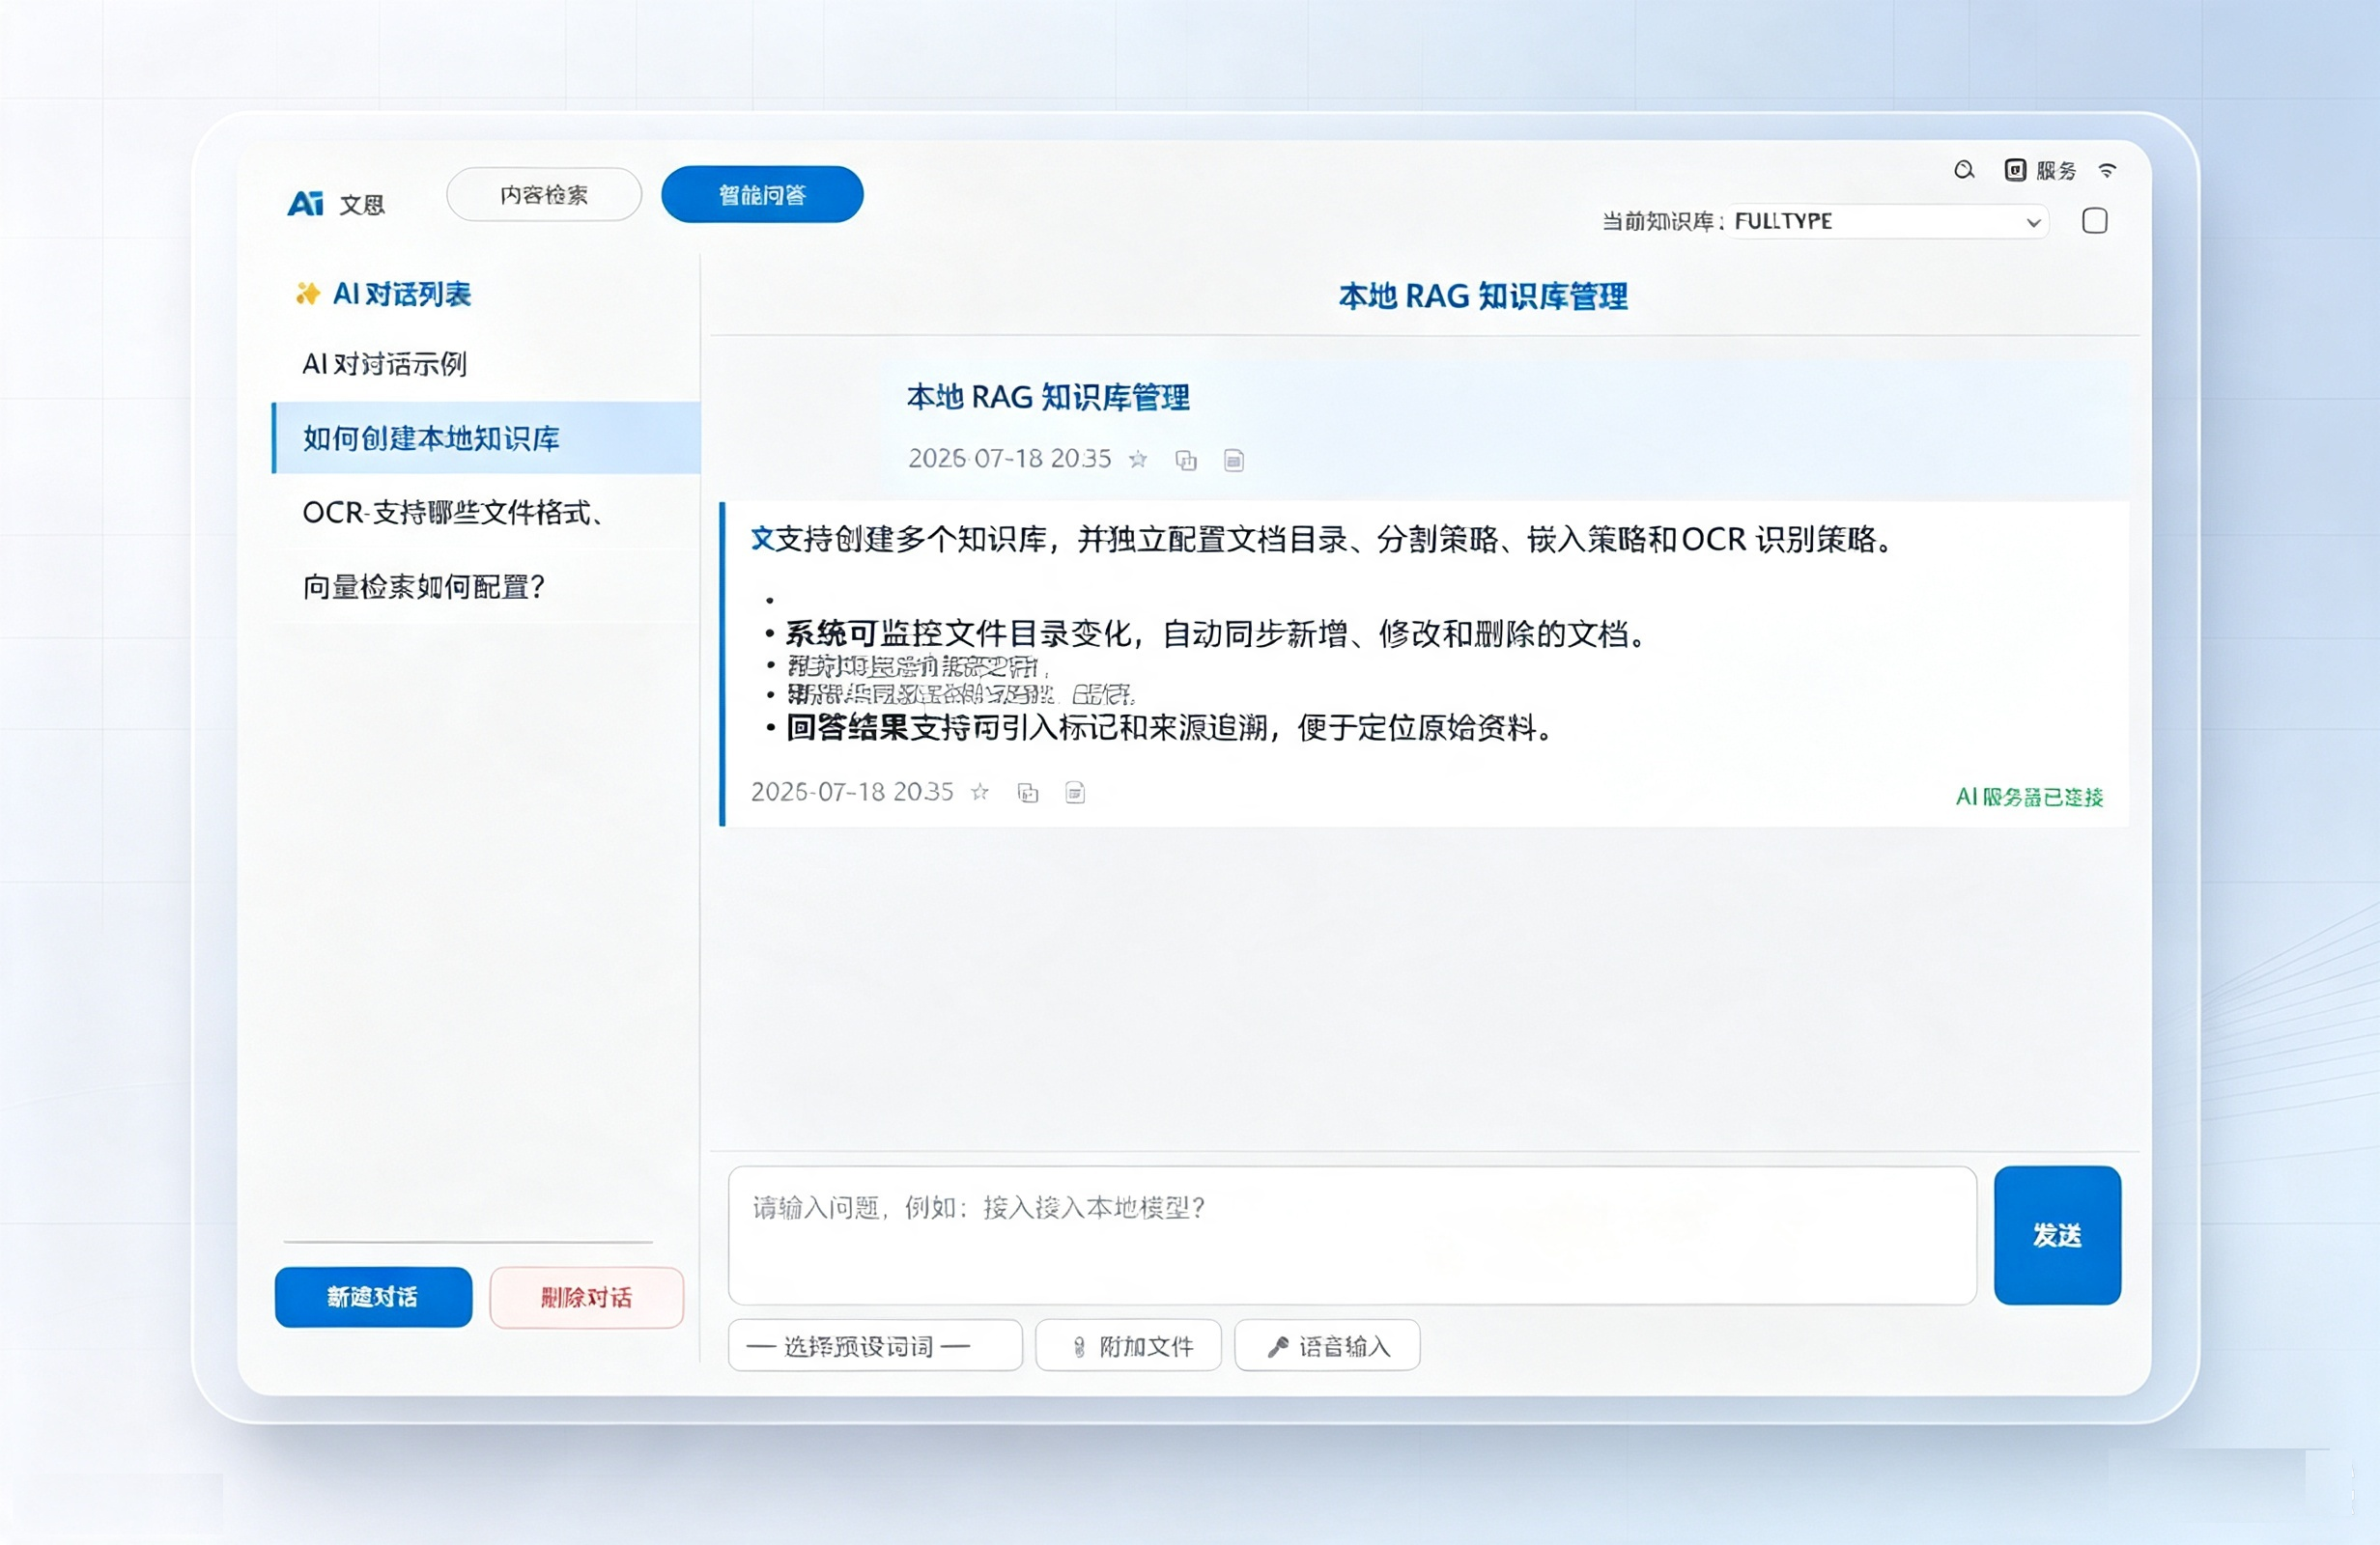
Task: Click the 语音输入 voice input button
Action: coord(1327,1346)
